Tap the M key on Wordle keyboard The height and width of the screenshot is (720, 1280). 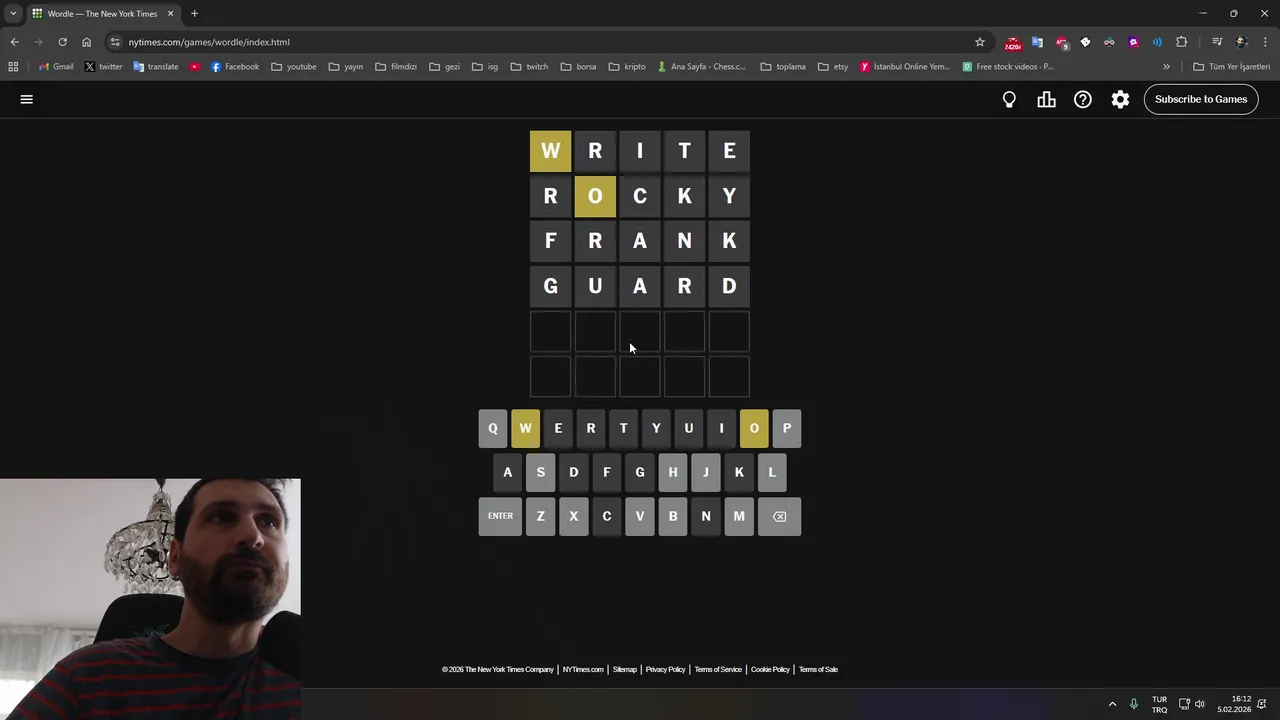point(739,516)
